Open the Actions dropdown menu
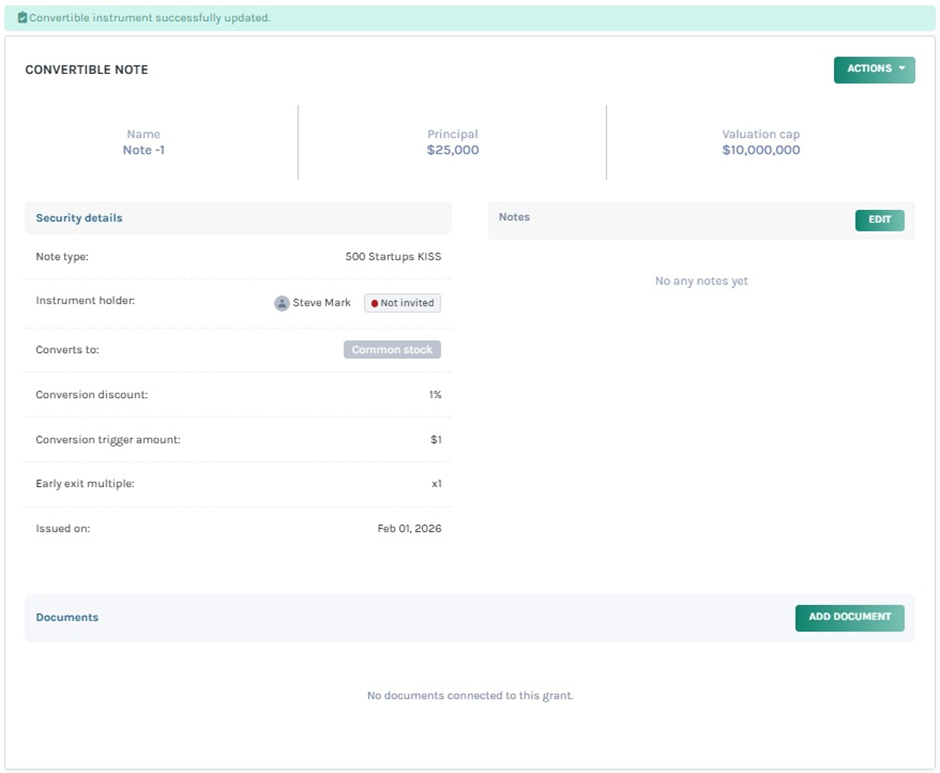940x773 pixels. (873, 69)
